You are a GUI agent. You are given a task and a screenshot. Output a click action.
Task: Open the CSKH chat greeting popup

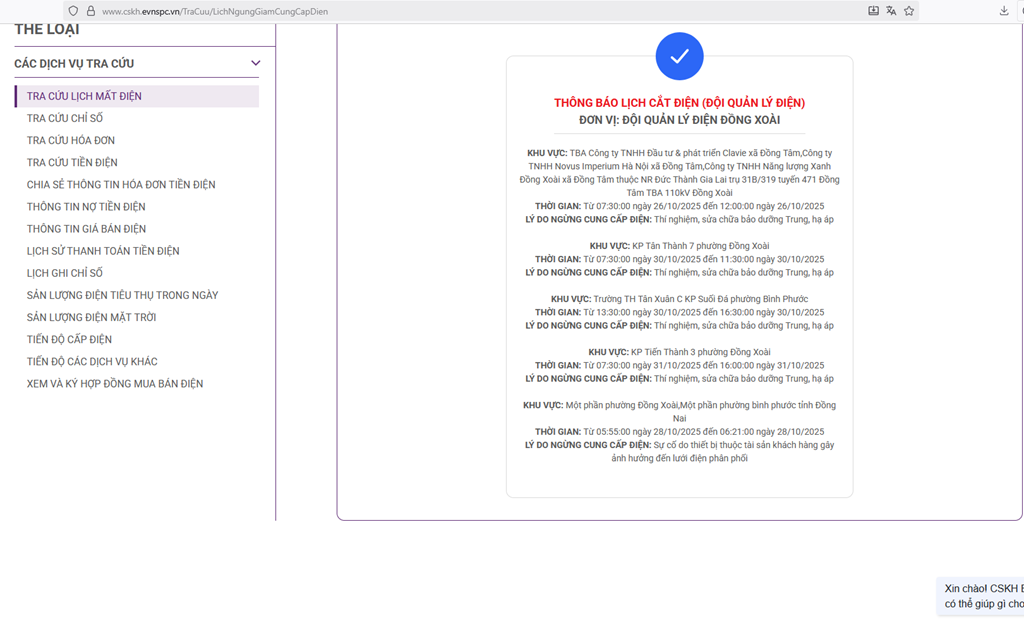982,596
